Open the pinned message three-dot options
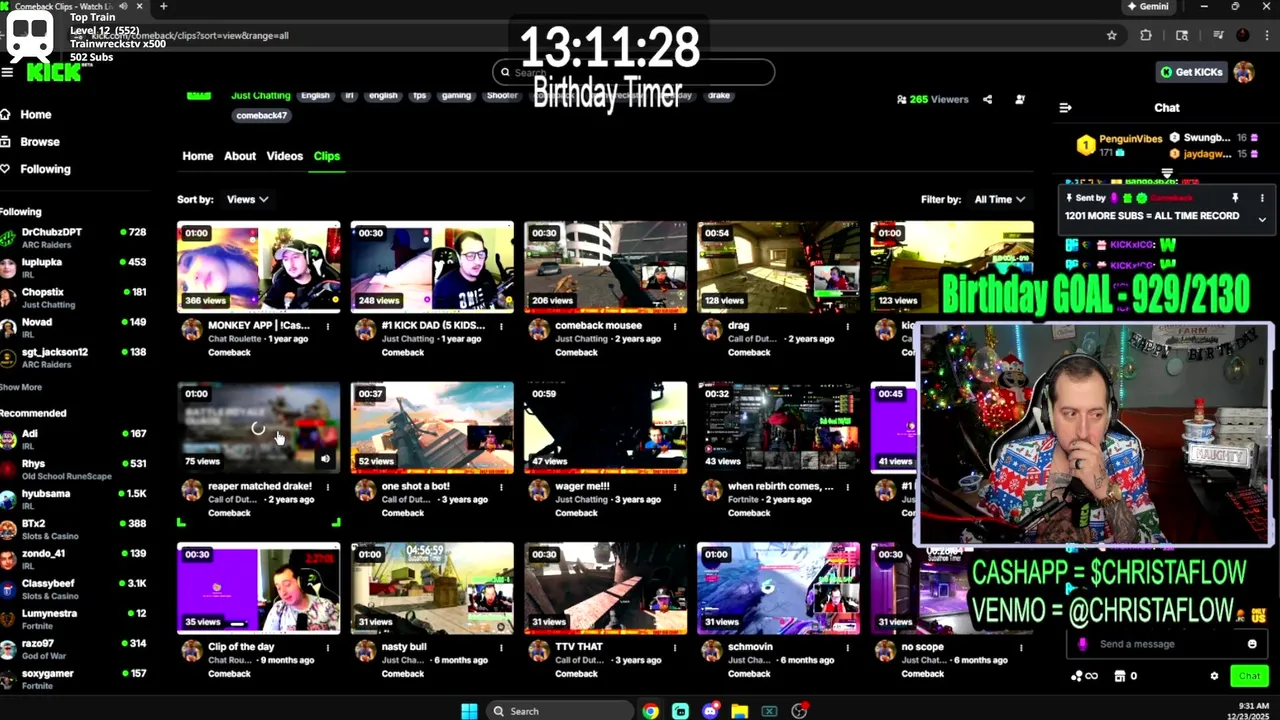 click(1262, 198)
